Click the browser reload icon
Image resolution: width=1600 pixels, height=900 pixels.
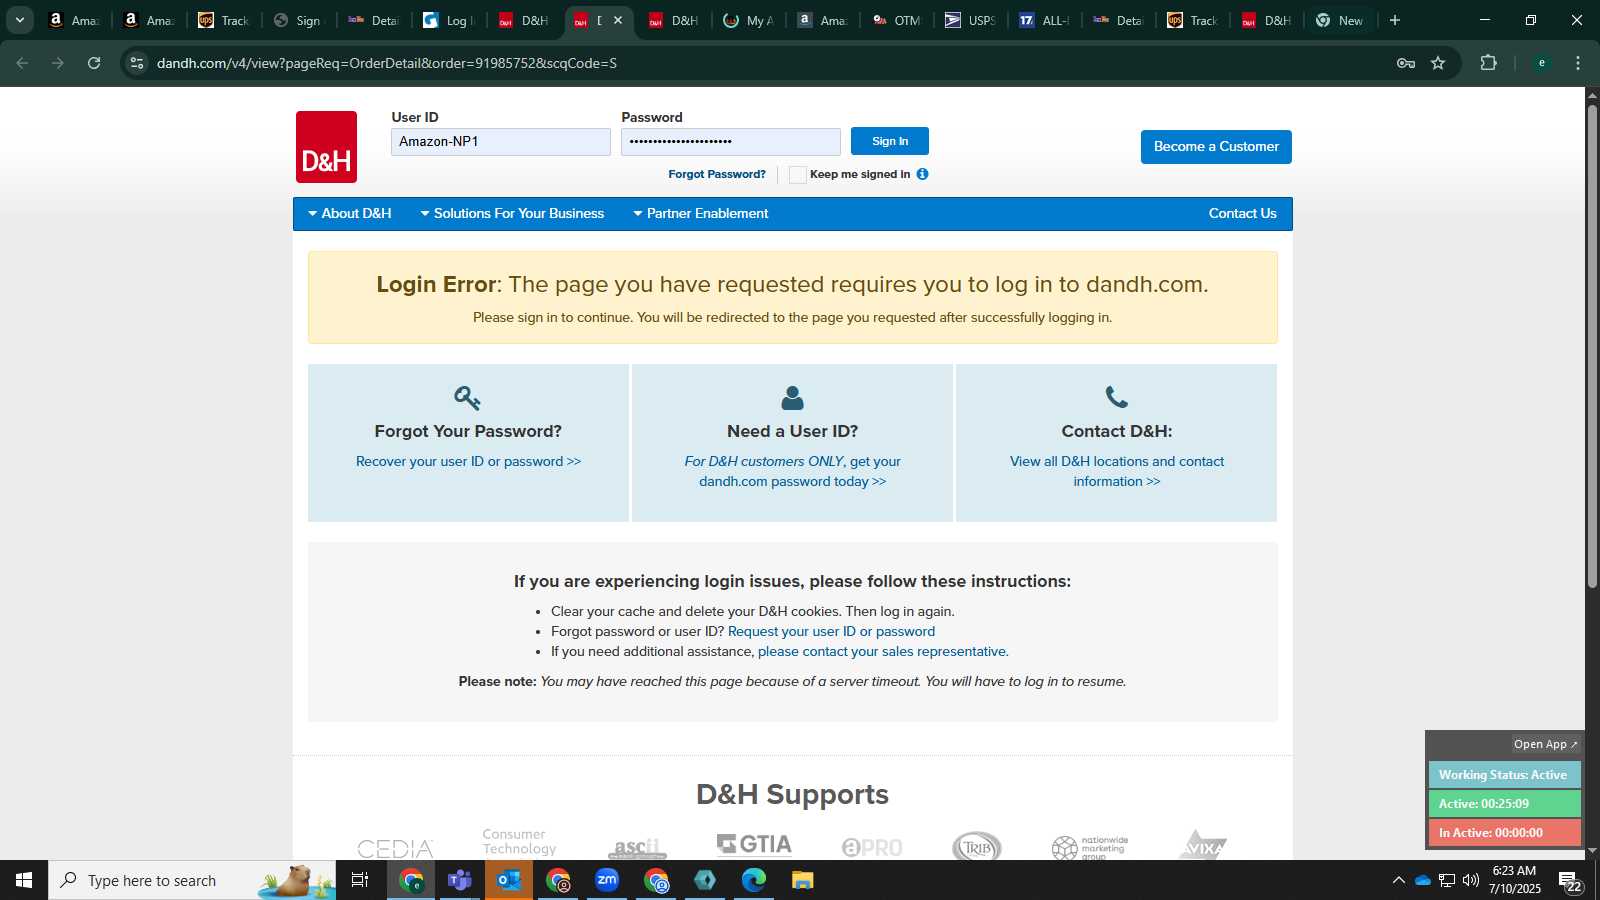click(x=94, y=63)
